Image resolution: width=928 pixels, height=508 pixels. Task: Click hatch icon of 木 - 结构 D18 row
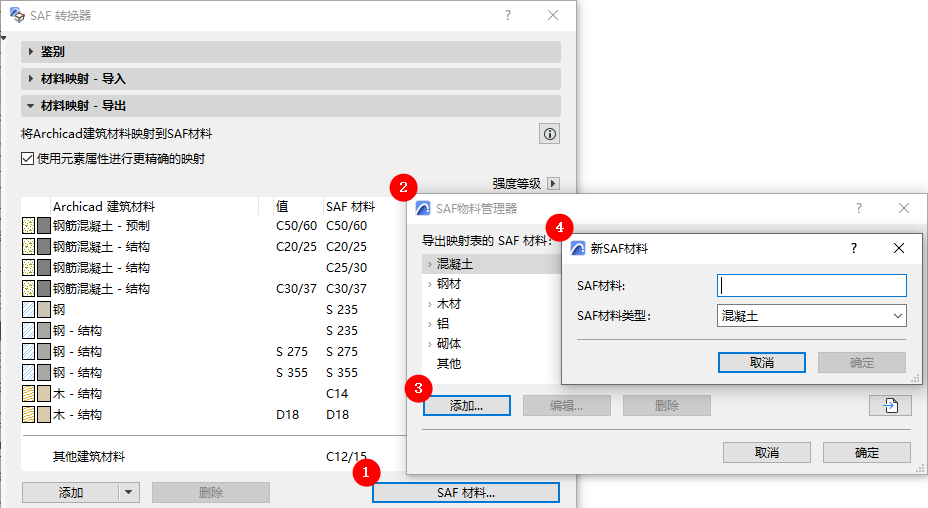(x=28, y=414)
